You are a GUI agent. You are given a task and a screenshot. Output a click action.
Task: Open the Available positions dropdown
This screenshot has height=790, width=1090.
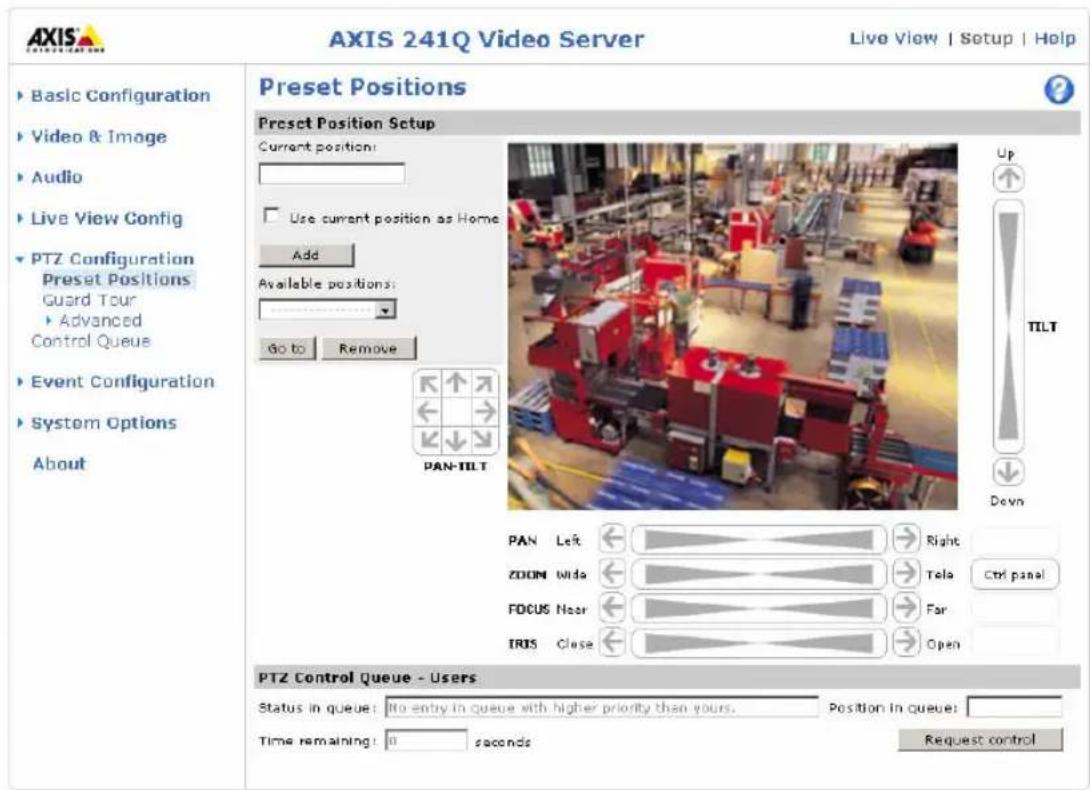[x=327, y=309]
